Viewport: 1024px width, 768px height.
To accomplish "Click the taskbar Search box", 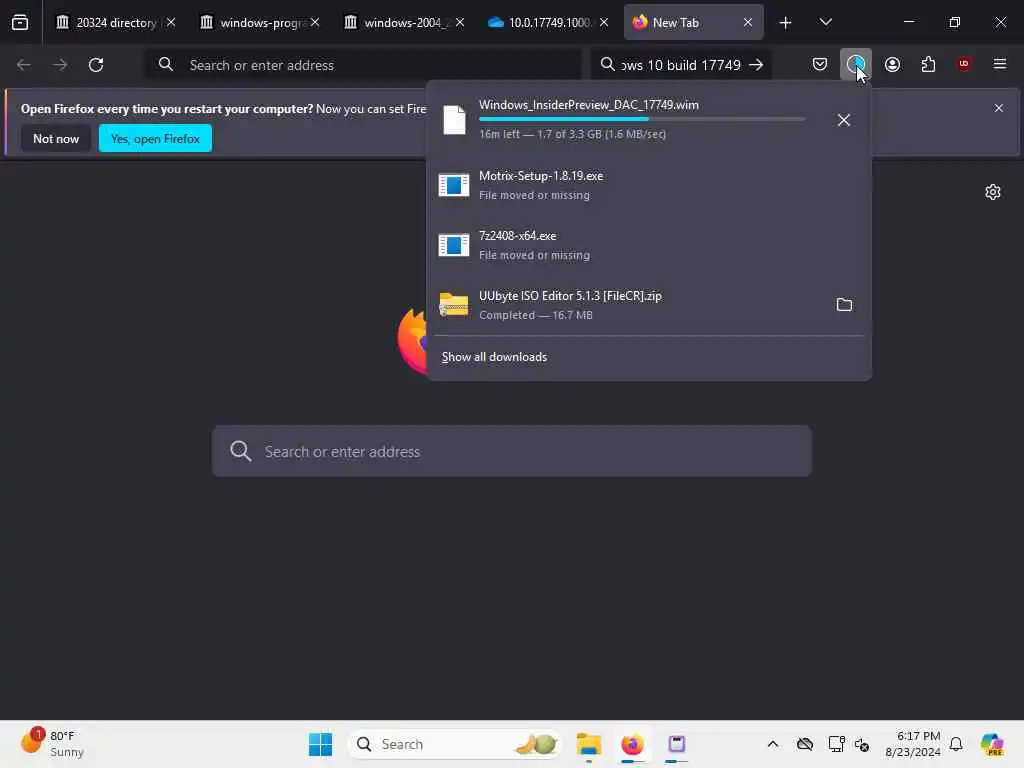I will 455,744.
